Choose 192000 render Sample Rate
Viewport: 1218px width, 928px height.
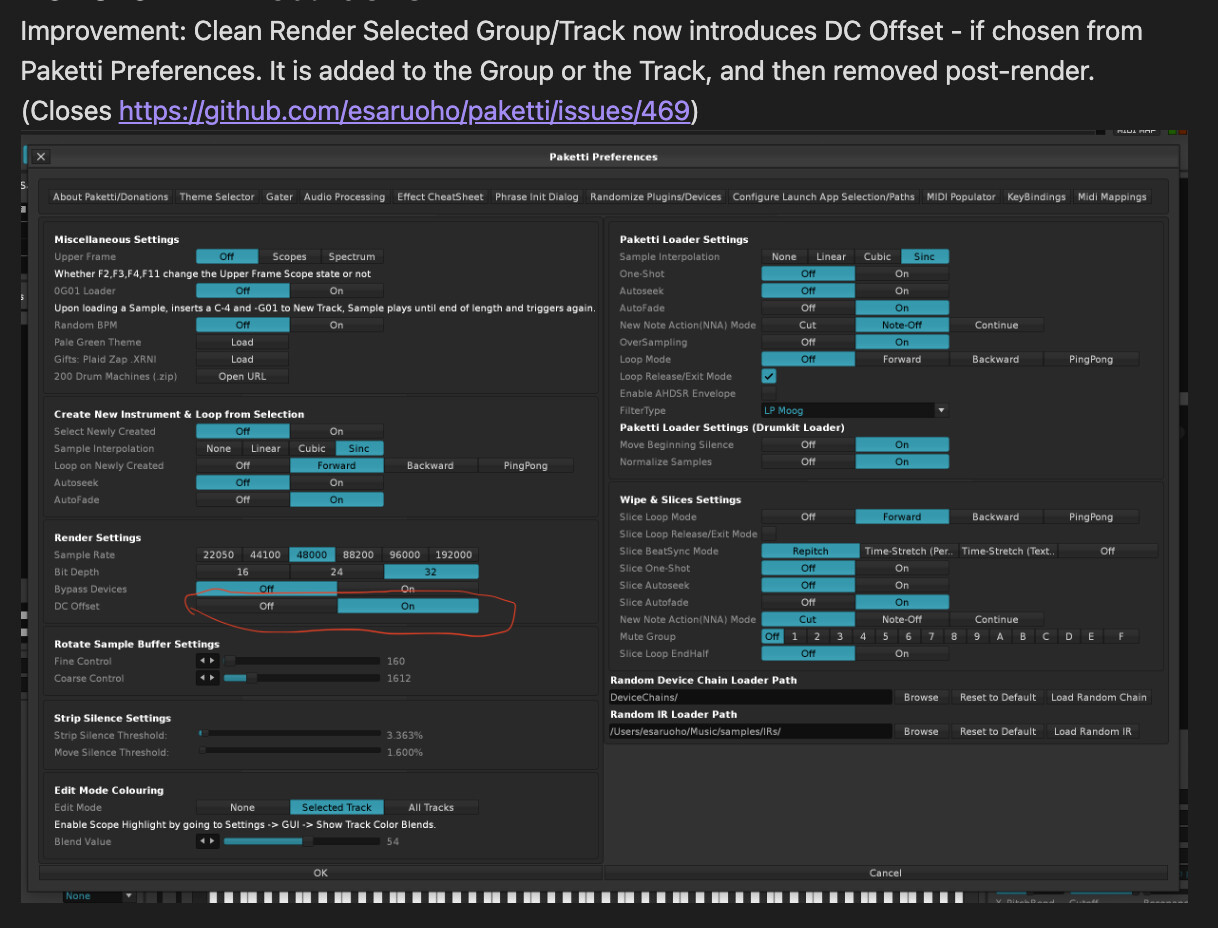tap(454, 555)
